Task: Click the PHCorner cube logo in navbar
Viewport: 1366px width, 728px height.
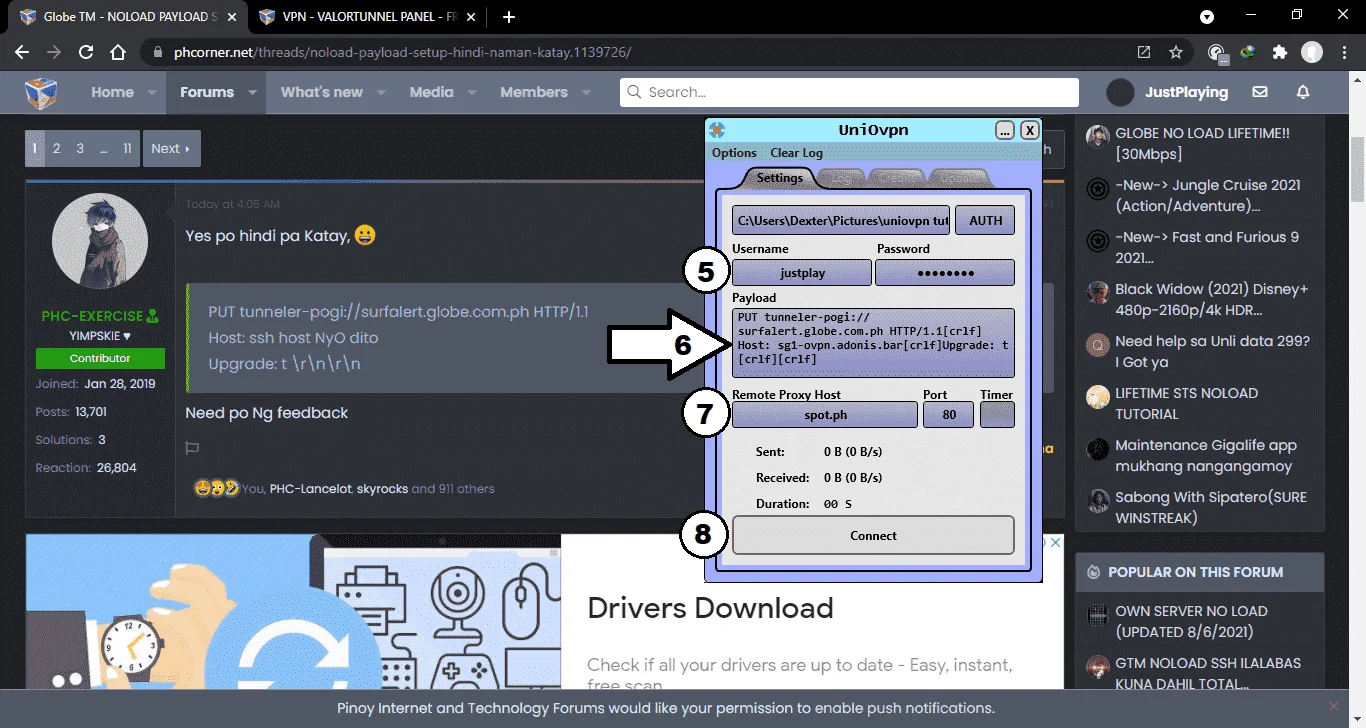Action: point(41,92)
